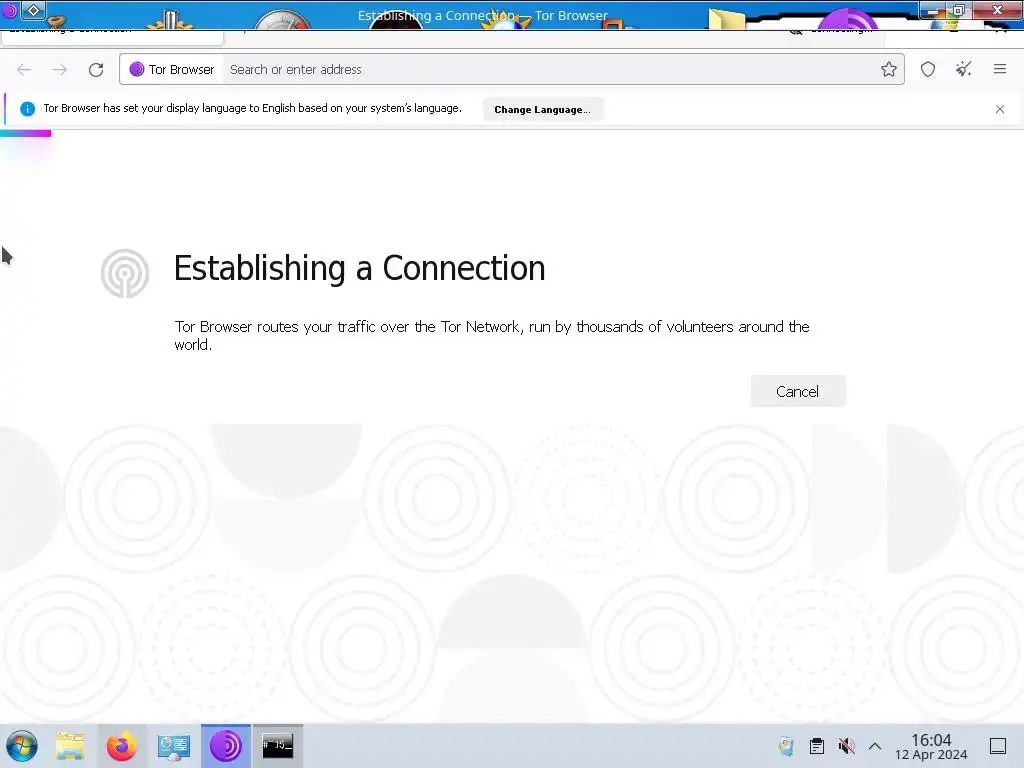Click the onion connection status icon
The height and width of the screenshot is (768, 1024).
tap(125, 273)
